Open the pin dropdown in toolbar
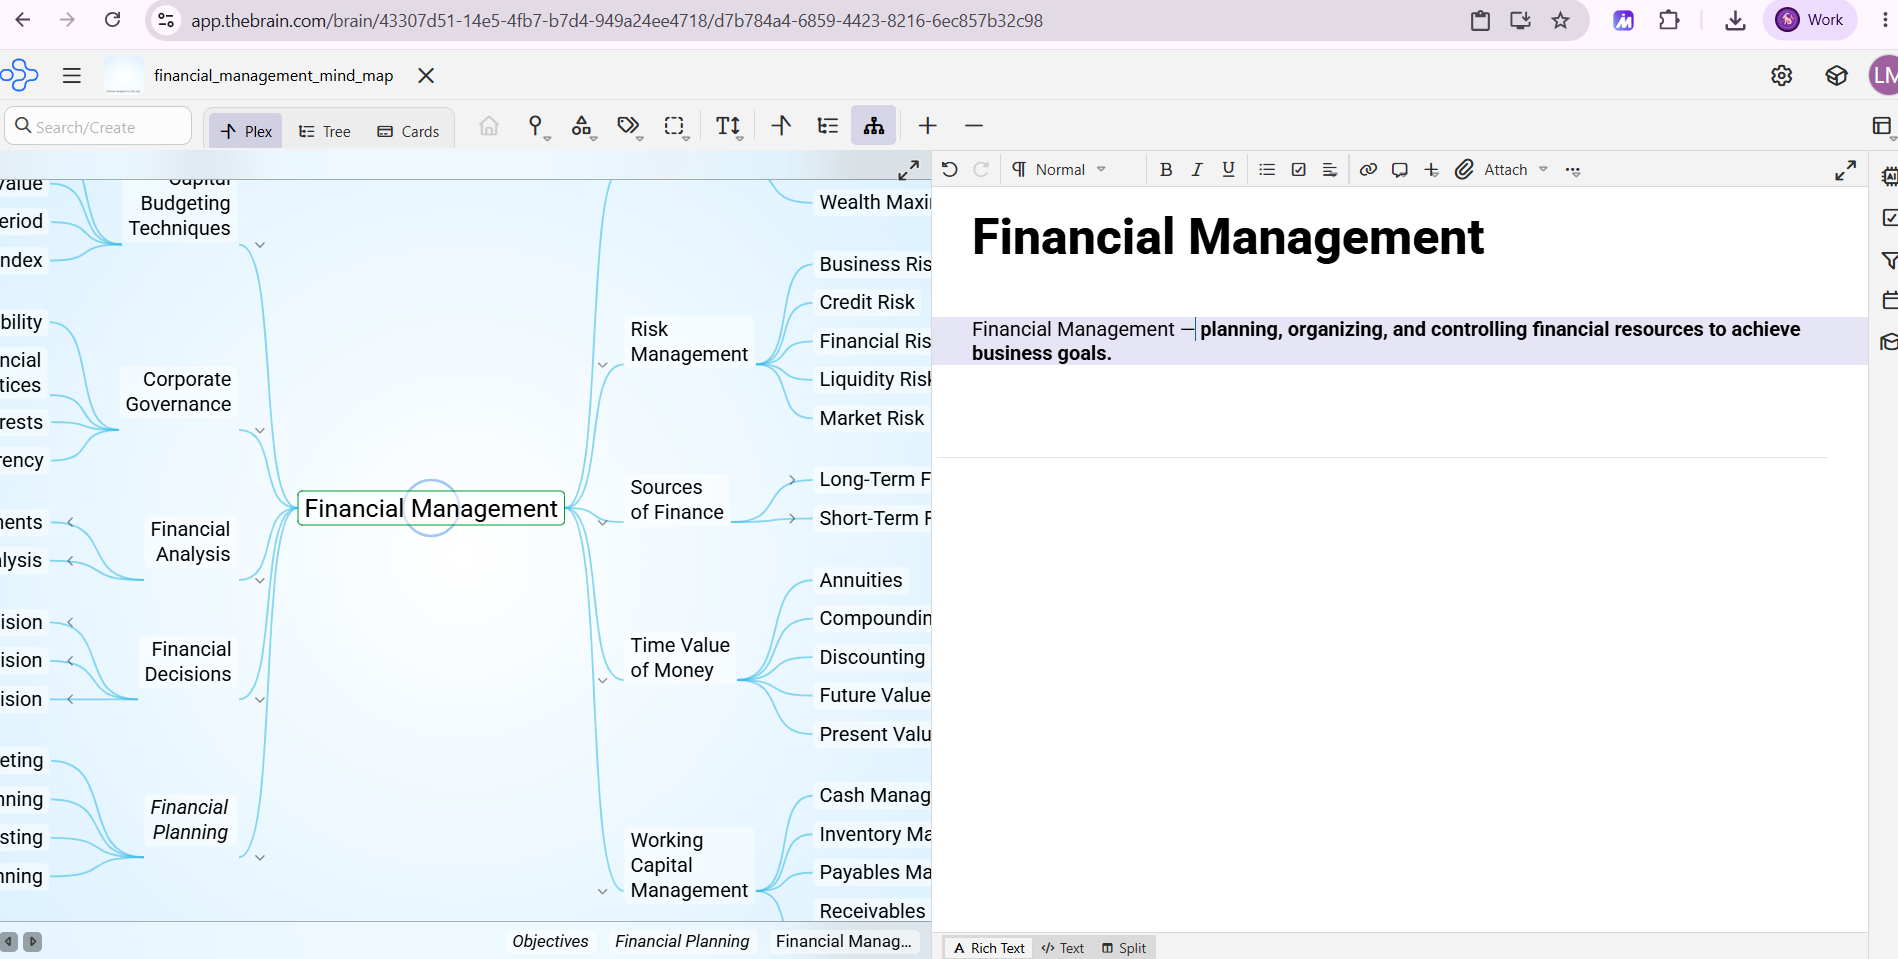The image size is (1898, 959). 538,127
